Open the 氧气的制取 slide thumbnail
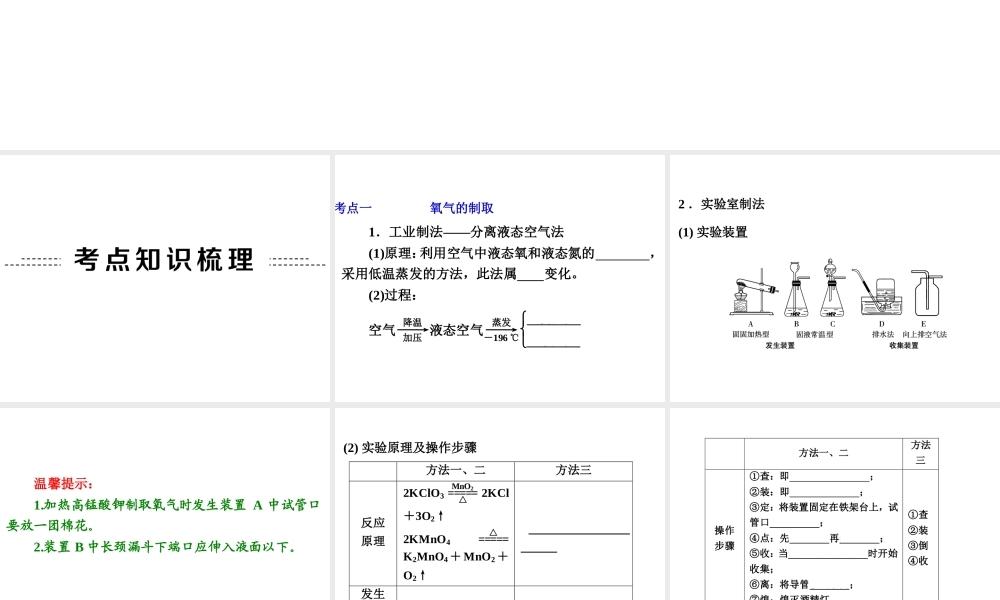 tap(499, 278)
